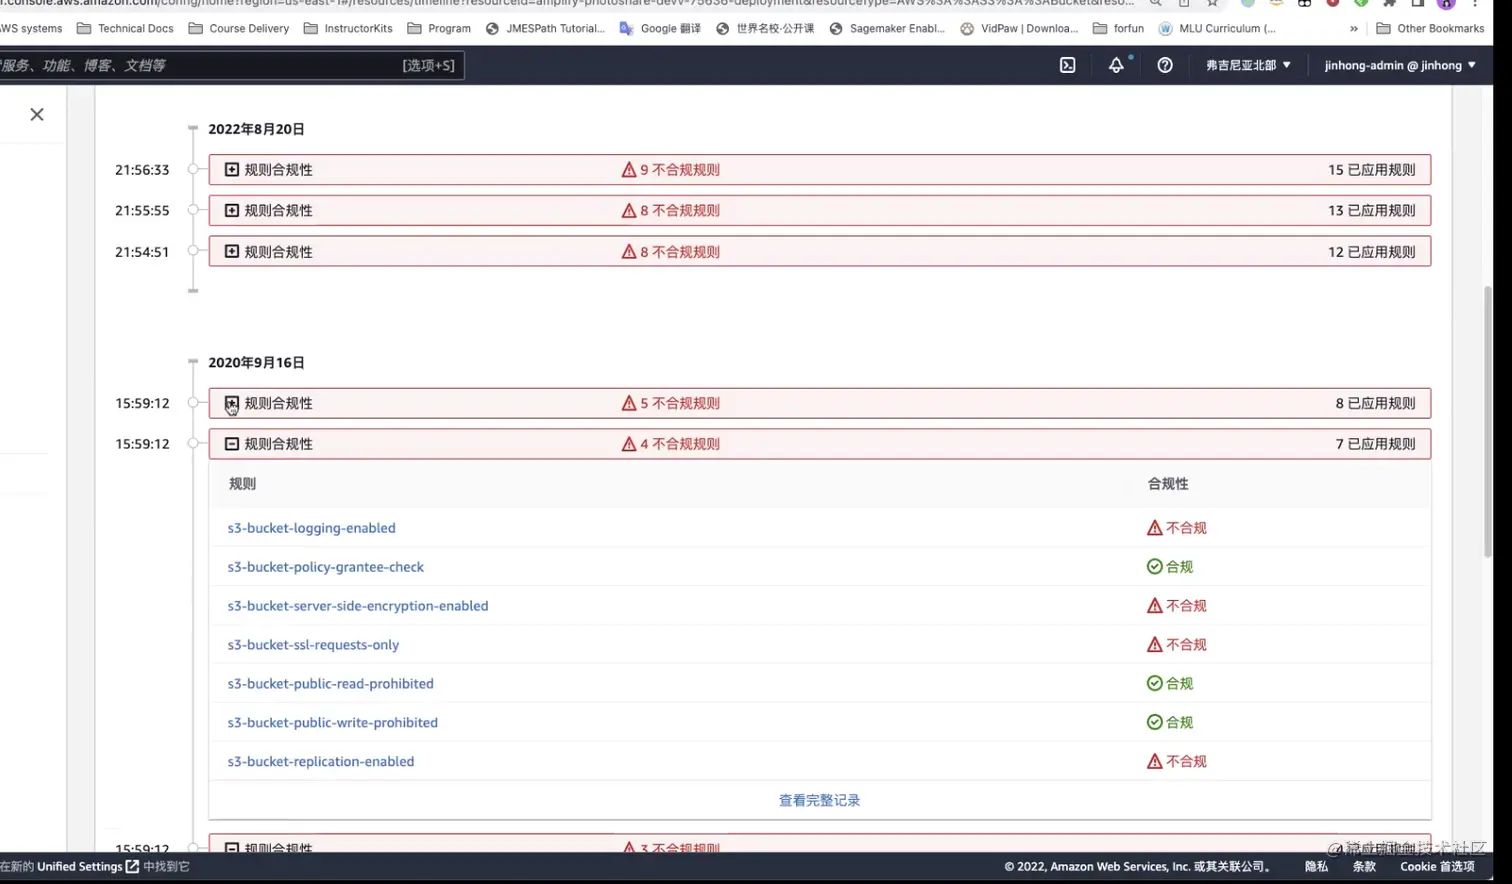1512x884 pixels.
Task: Click the services search field
Action: point(231,65)
